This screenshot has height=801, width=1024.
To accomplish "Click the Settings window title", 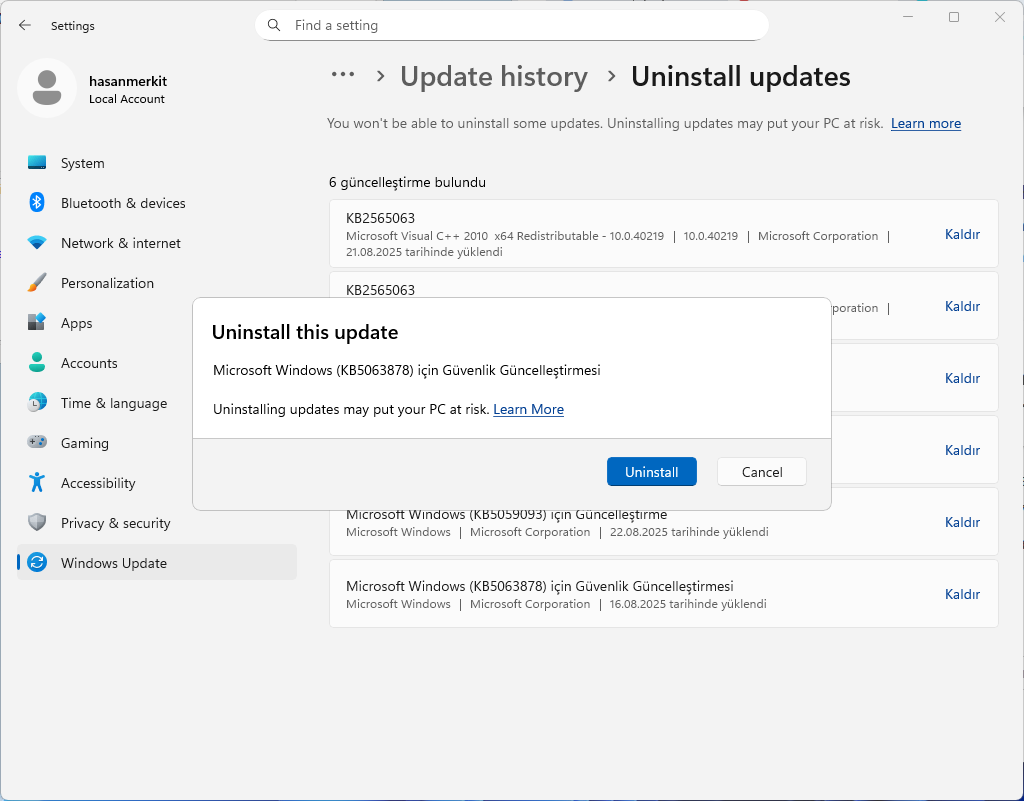I will [x=72, y=26].
